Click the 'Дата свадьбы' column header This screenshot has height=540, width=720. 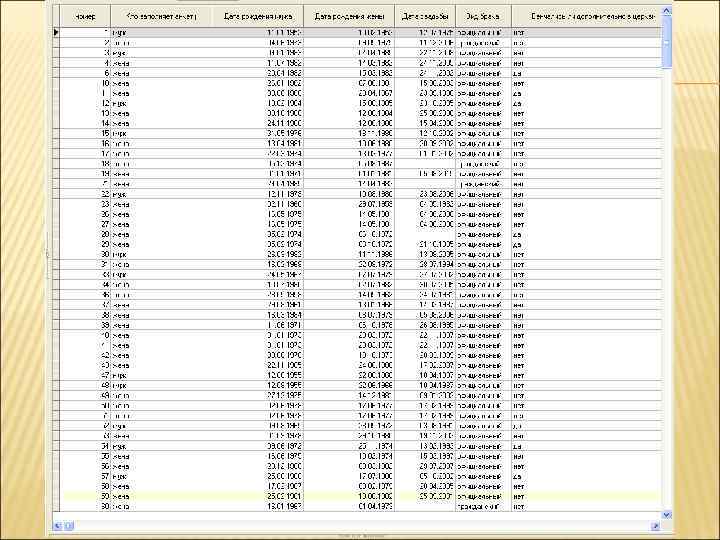tap(425, 17)
